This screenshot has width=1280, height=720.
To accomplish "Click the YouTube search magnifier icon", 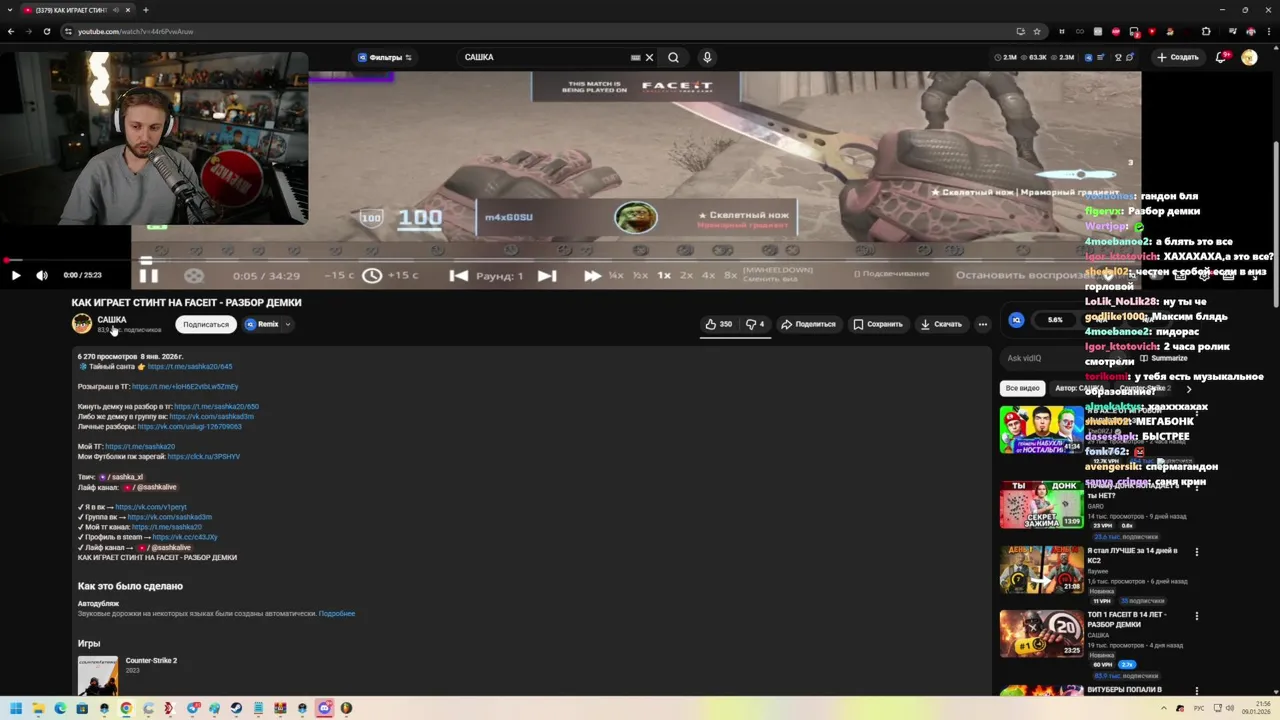I will coord(673,57).
